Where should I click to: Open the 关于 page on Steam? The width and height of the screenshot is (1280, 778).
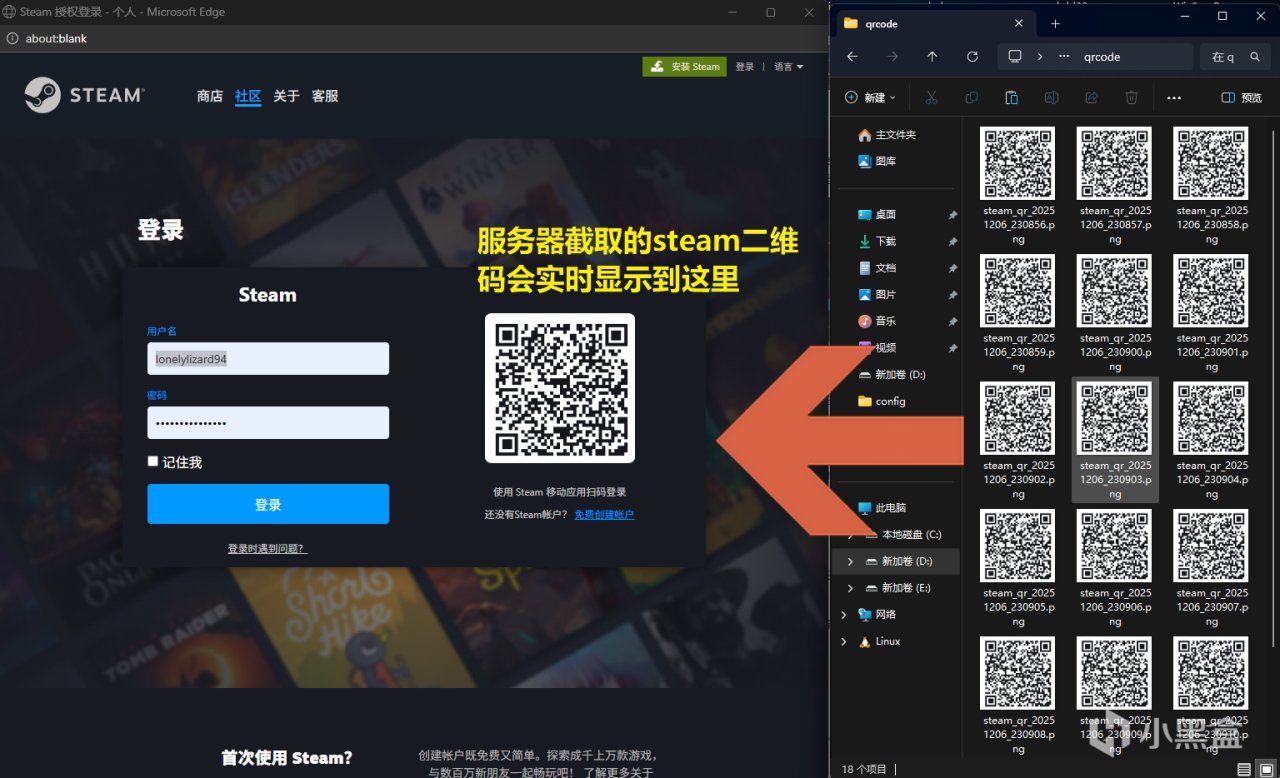pos(286,96)
